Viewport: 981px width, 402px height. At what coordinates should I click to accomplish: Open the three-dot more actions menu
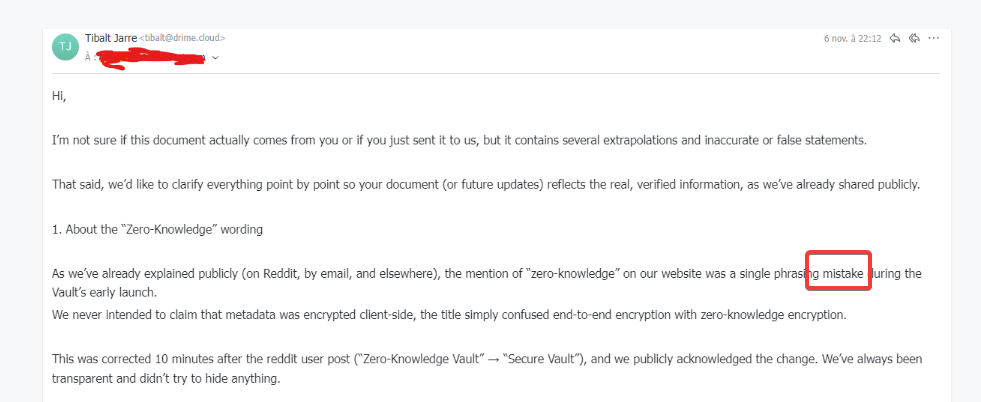pos(934,38)
